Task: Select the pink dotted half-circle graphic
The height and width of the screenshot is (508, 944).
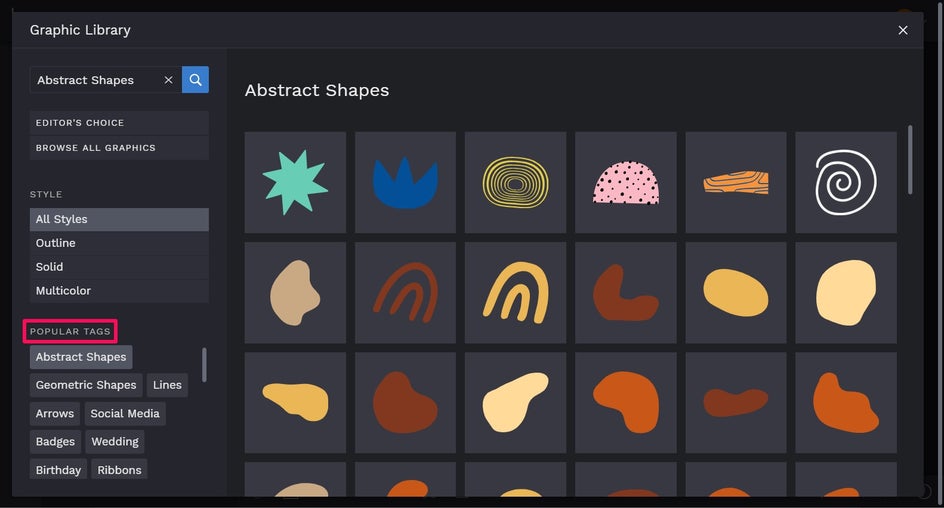Action: coord(626,182)
